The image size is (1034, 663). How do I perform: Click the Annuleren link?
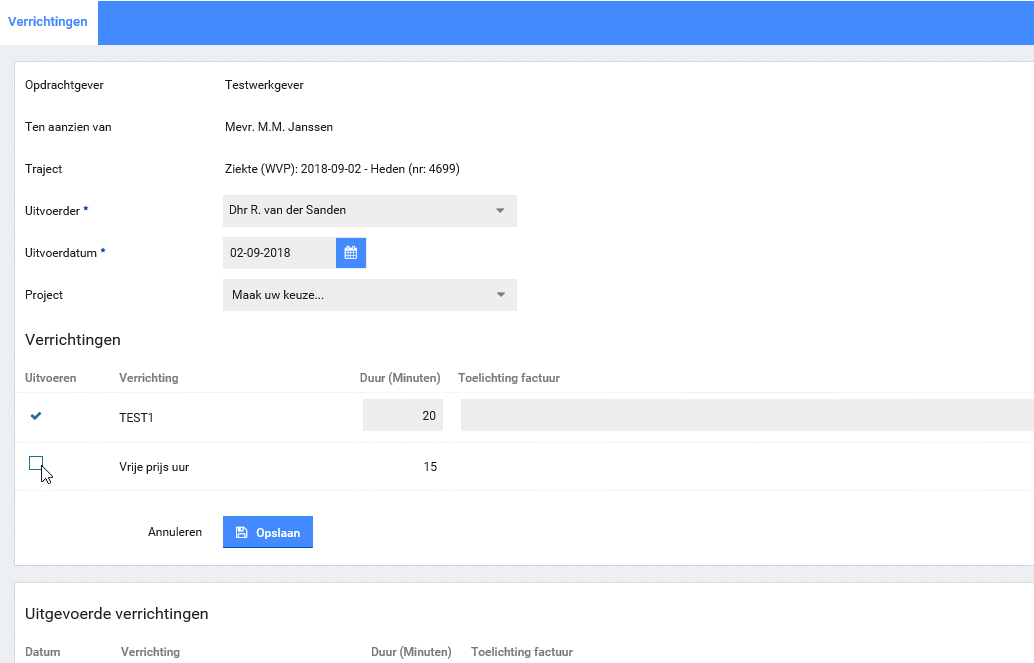click(175, 533)
